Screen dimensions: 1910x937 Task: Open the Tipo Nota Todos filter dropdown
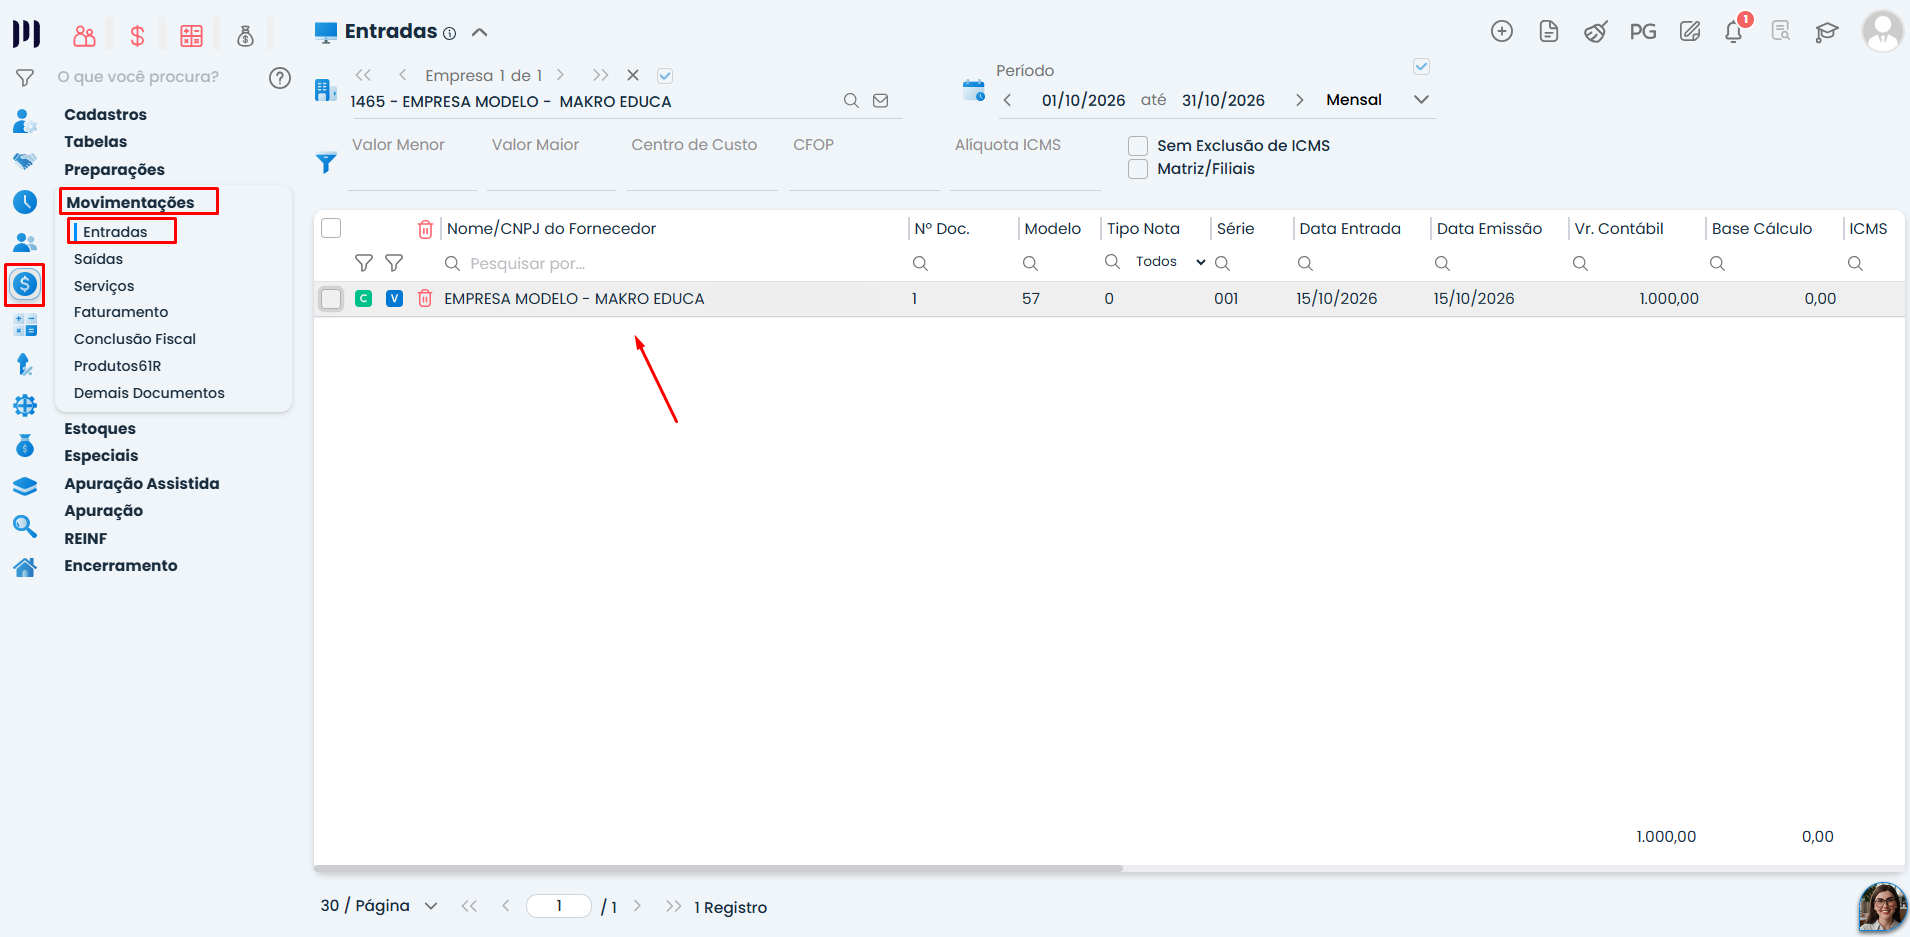tap(1170, 261)
